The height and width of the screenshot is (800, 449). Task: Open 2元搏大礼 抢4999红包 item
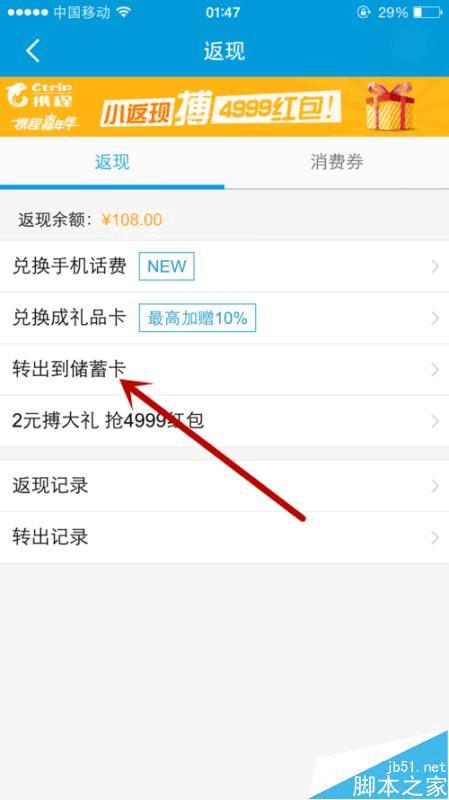tap(224, 421)
